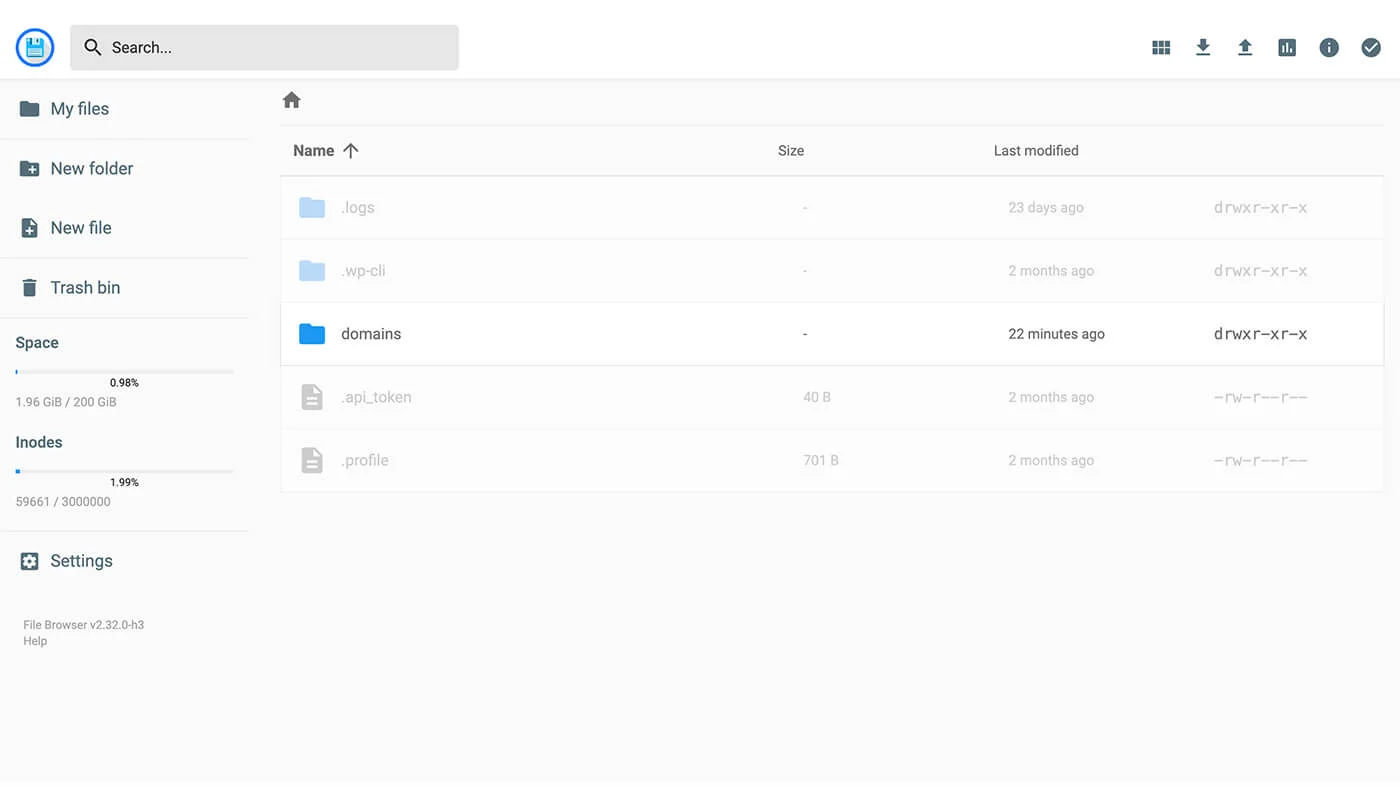Click the download arrow icon in the header
This screenshot has width=1400, height=800.
tap(1203, 47)
